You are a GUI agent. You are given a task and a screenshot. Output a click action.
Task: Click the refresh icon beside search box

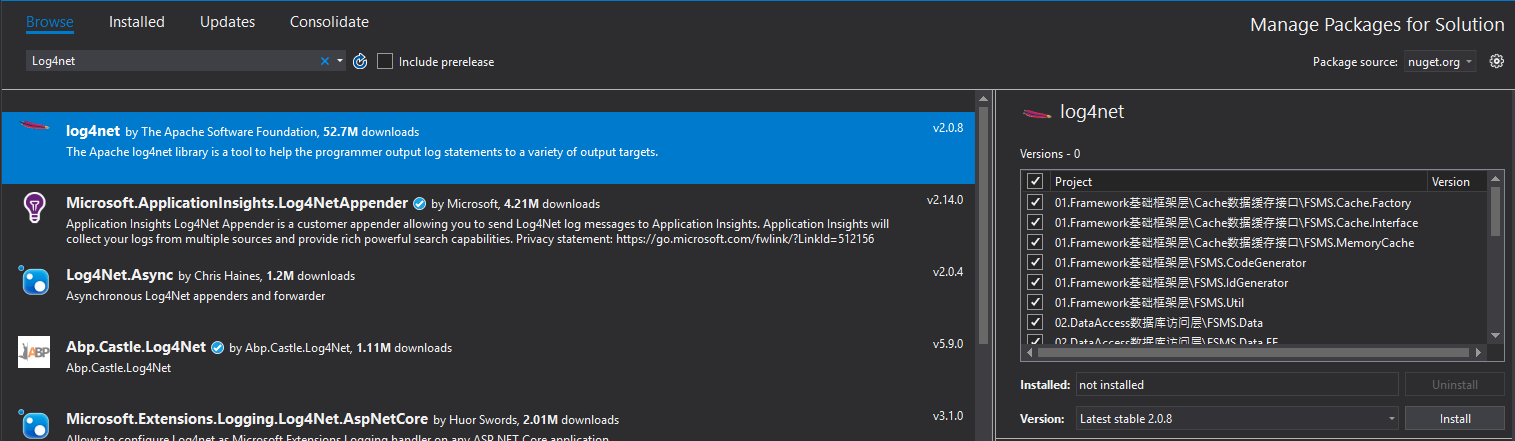(361, 61)
